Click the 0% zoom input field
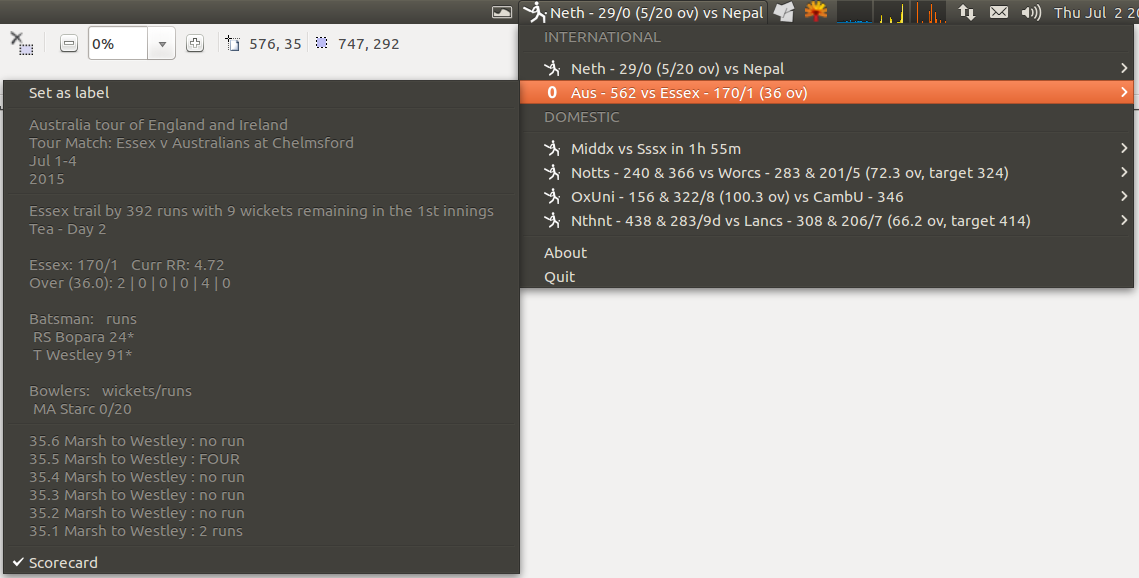The height and width of the screenshot is (578, 1139). (x=118, y=44)
